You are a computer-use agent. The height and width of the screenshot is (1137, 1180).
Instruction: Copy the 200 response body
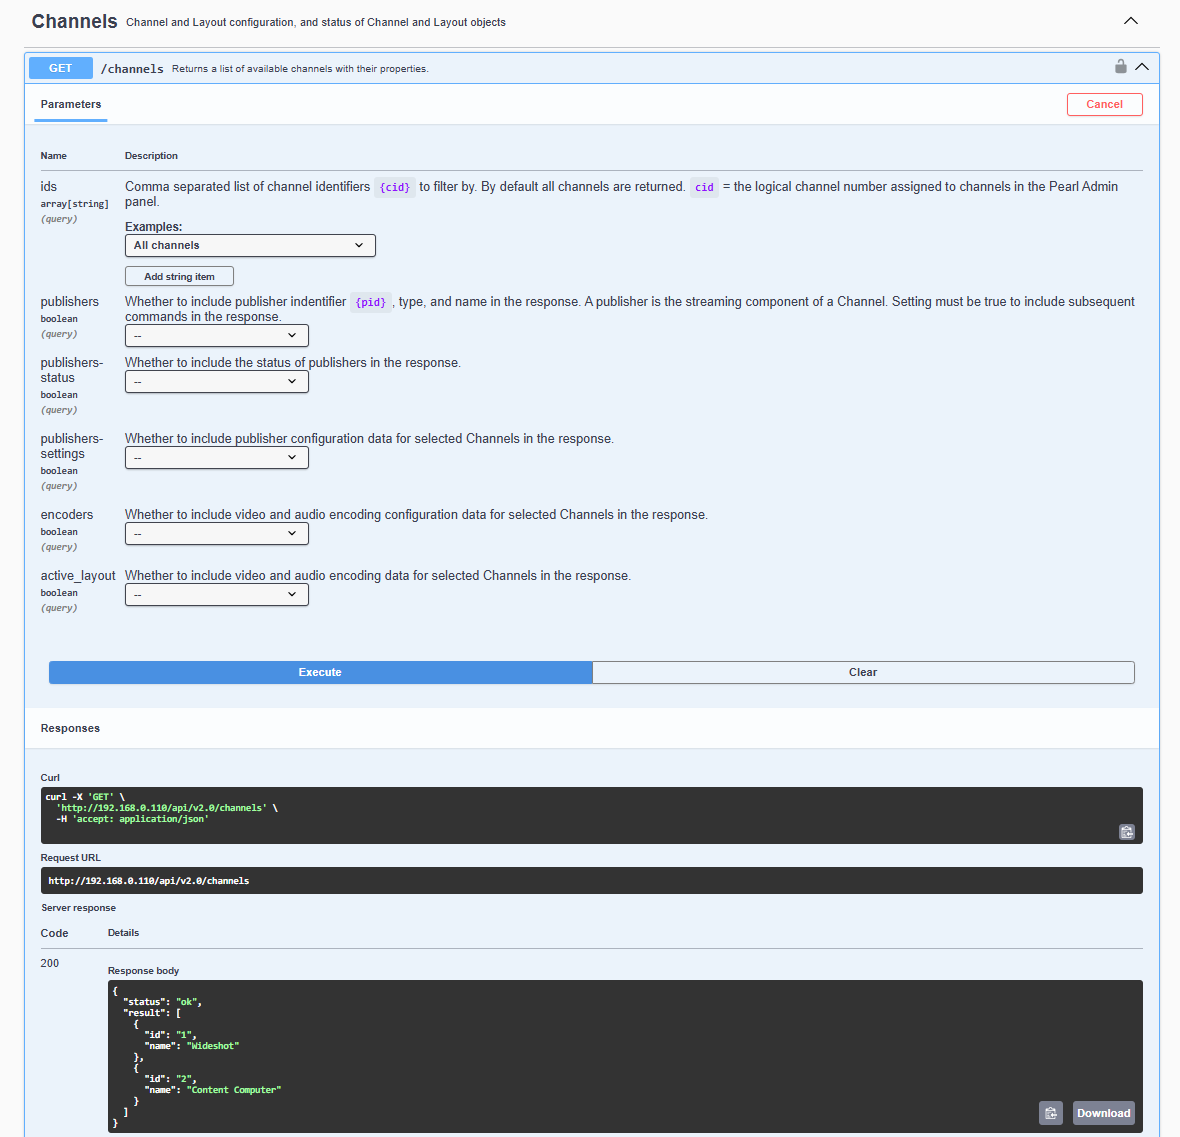pos(1050,1112)
